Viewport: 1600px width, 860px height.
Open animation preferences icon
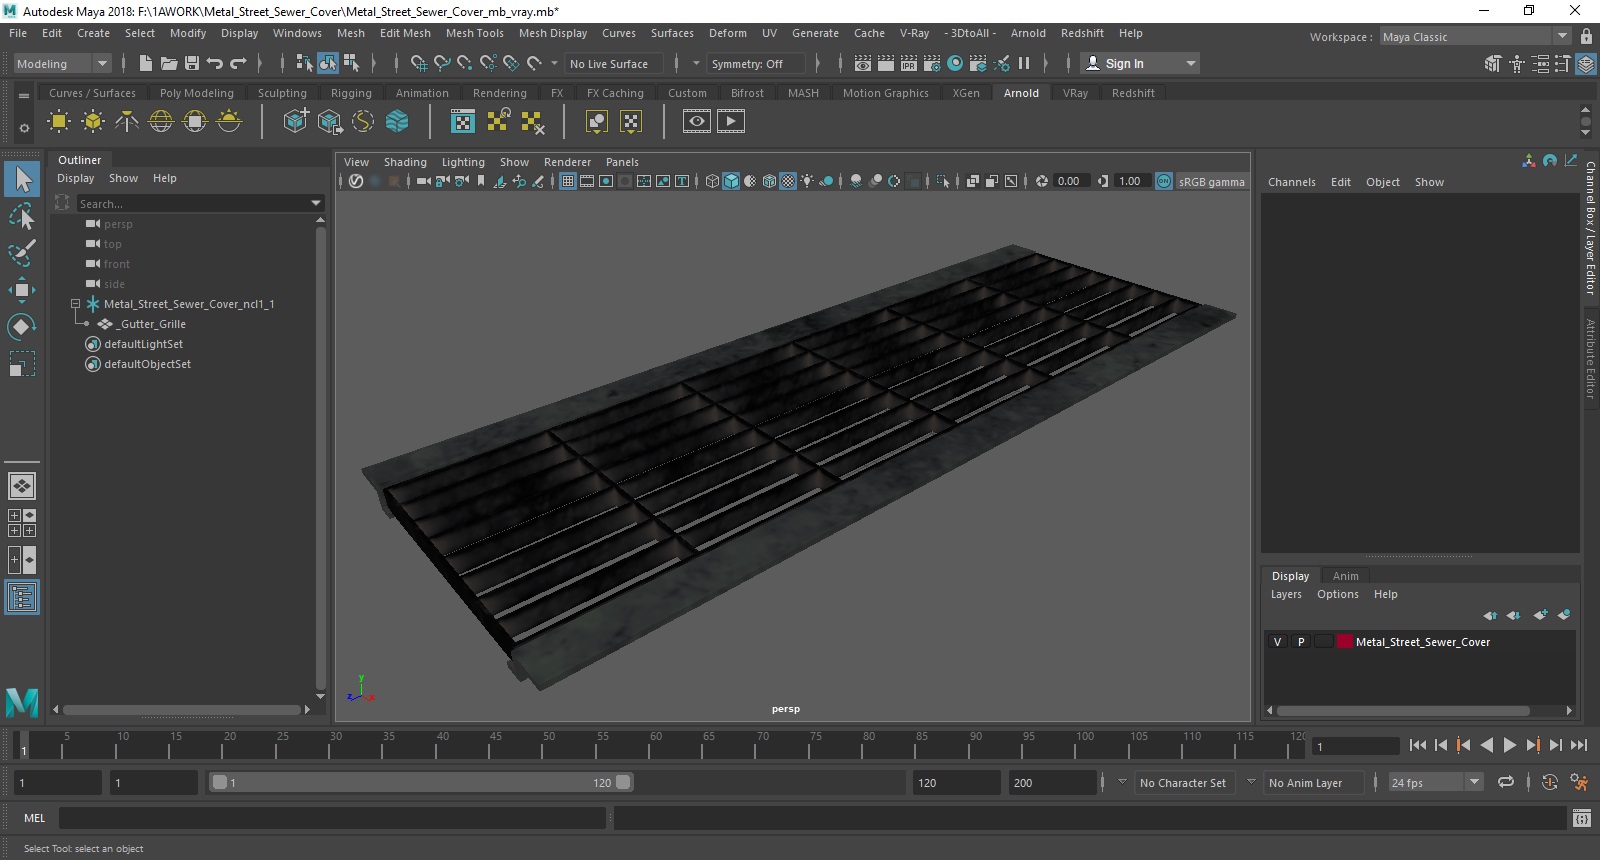(x=1579, y=782)
